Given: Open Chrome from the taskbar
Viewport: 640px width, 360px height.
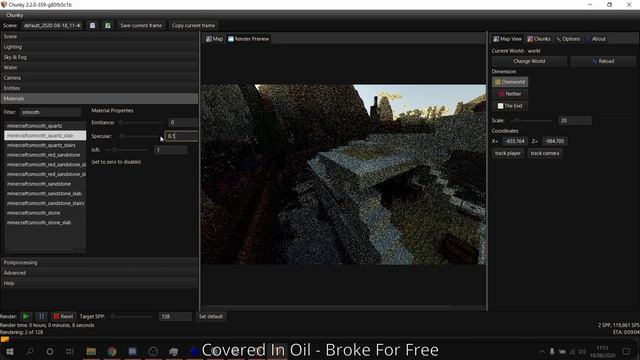Looking at the screenshot, I should click(x=112, y=351).
